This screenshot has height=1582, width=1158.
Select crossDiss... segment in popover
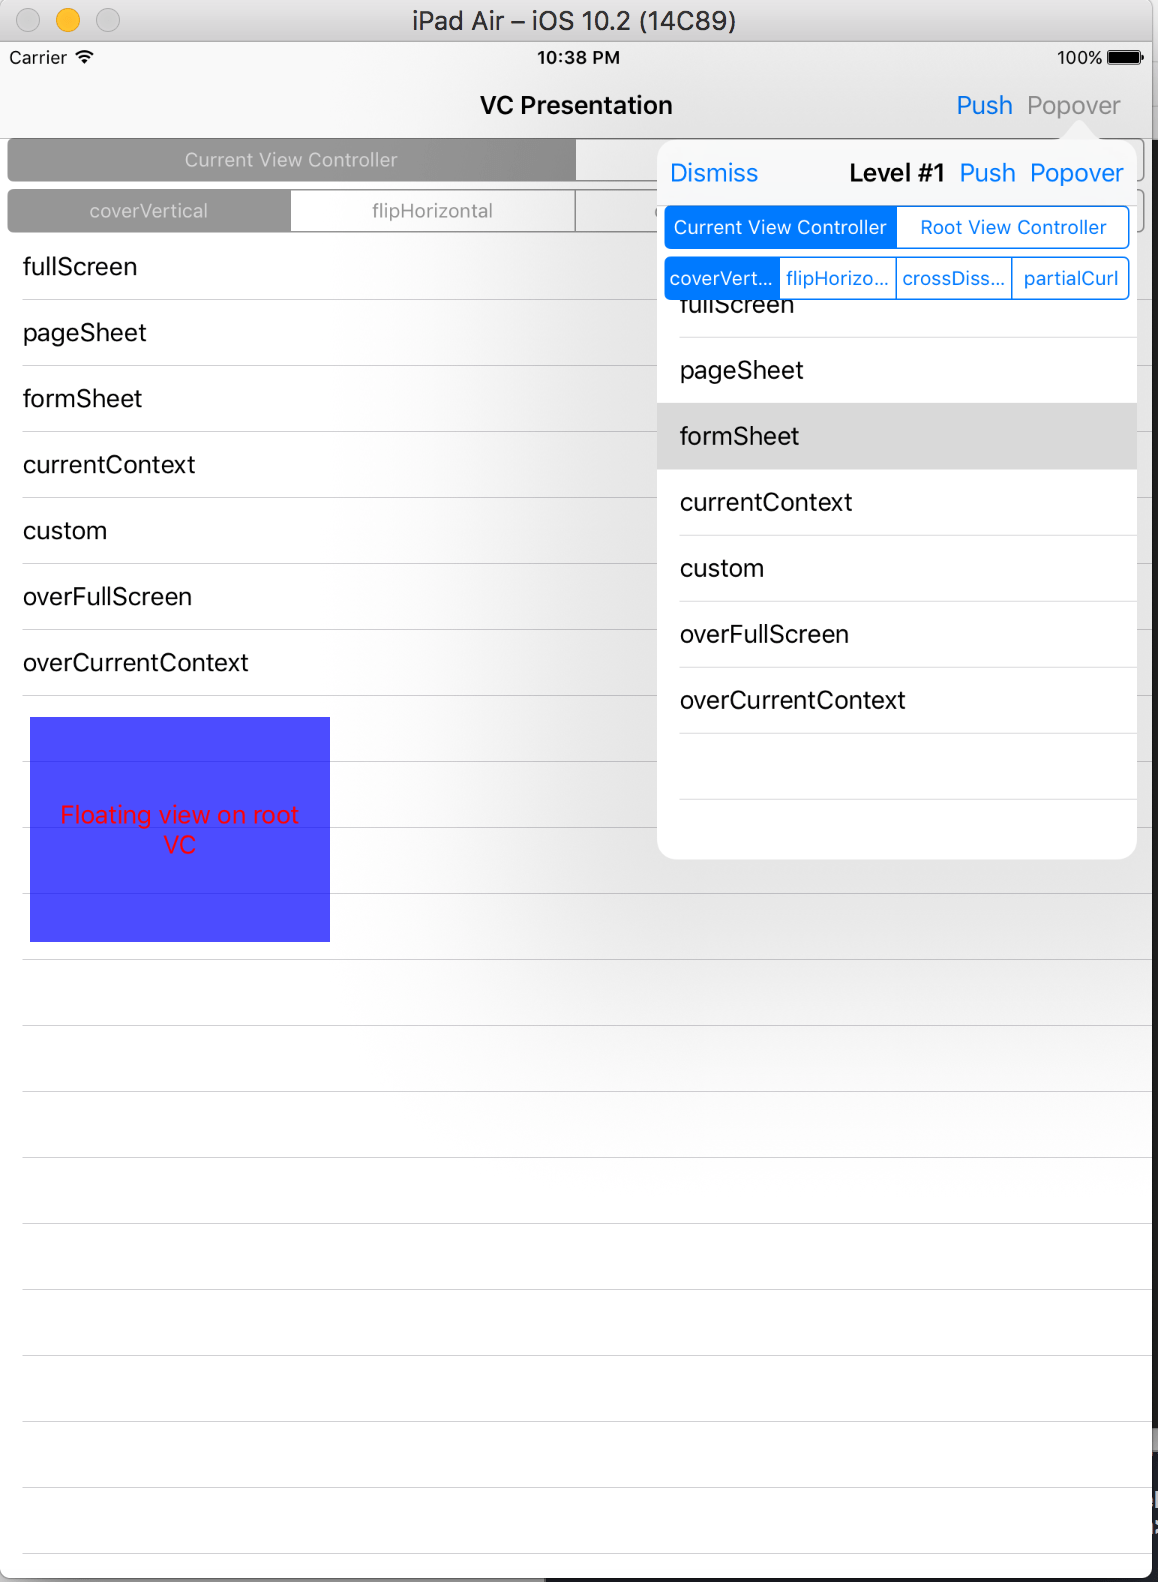(954, 278)
